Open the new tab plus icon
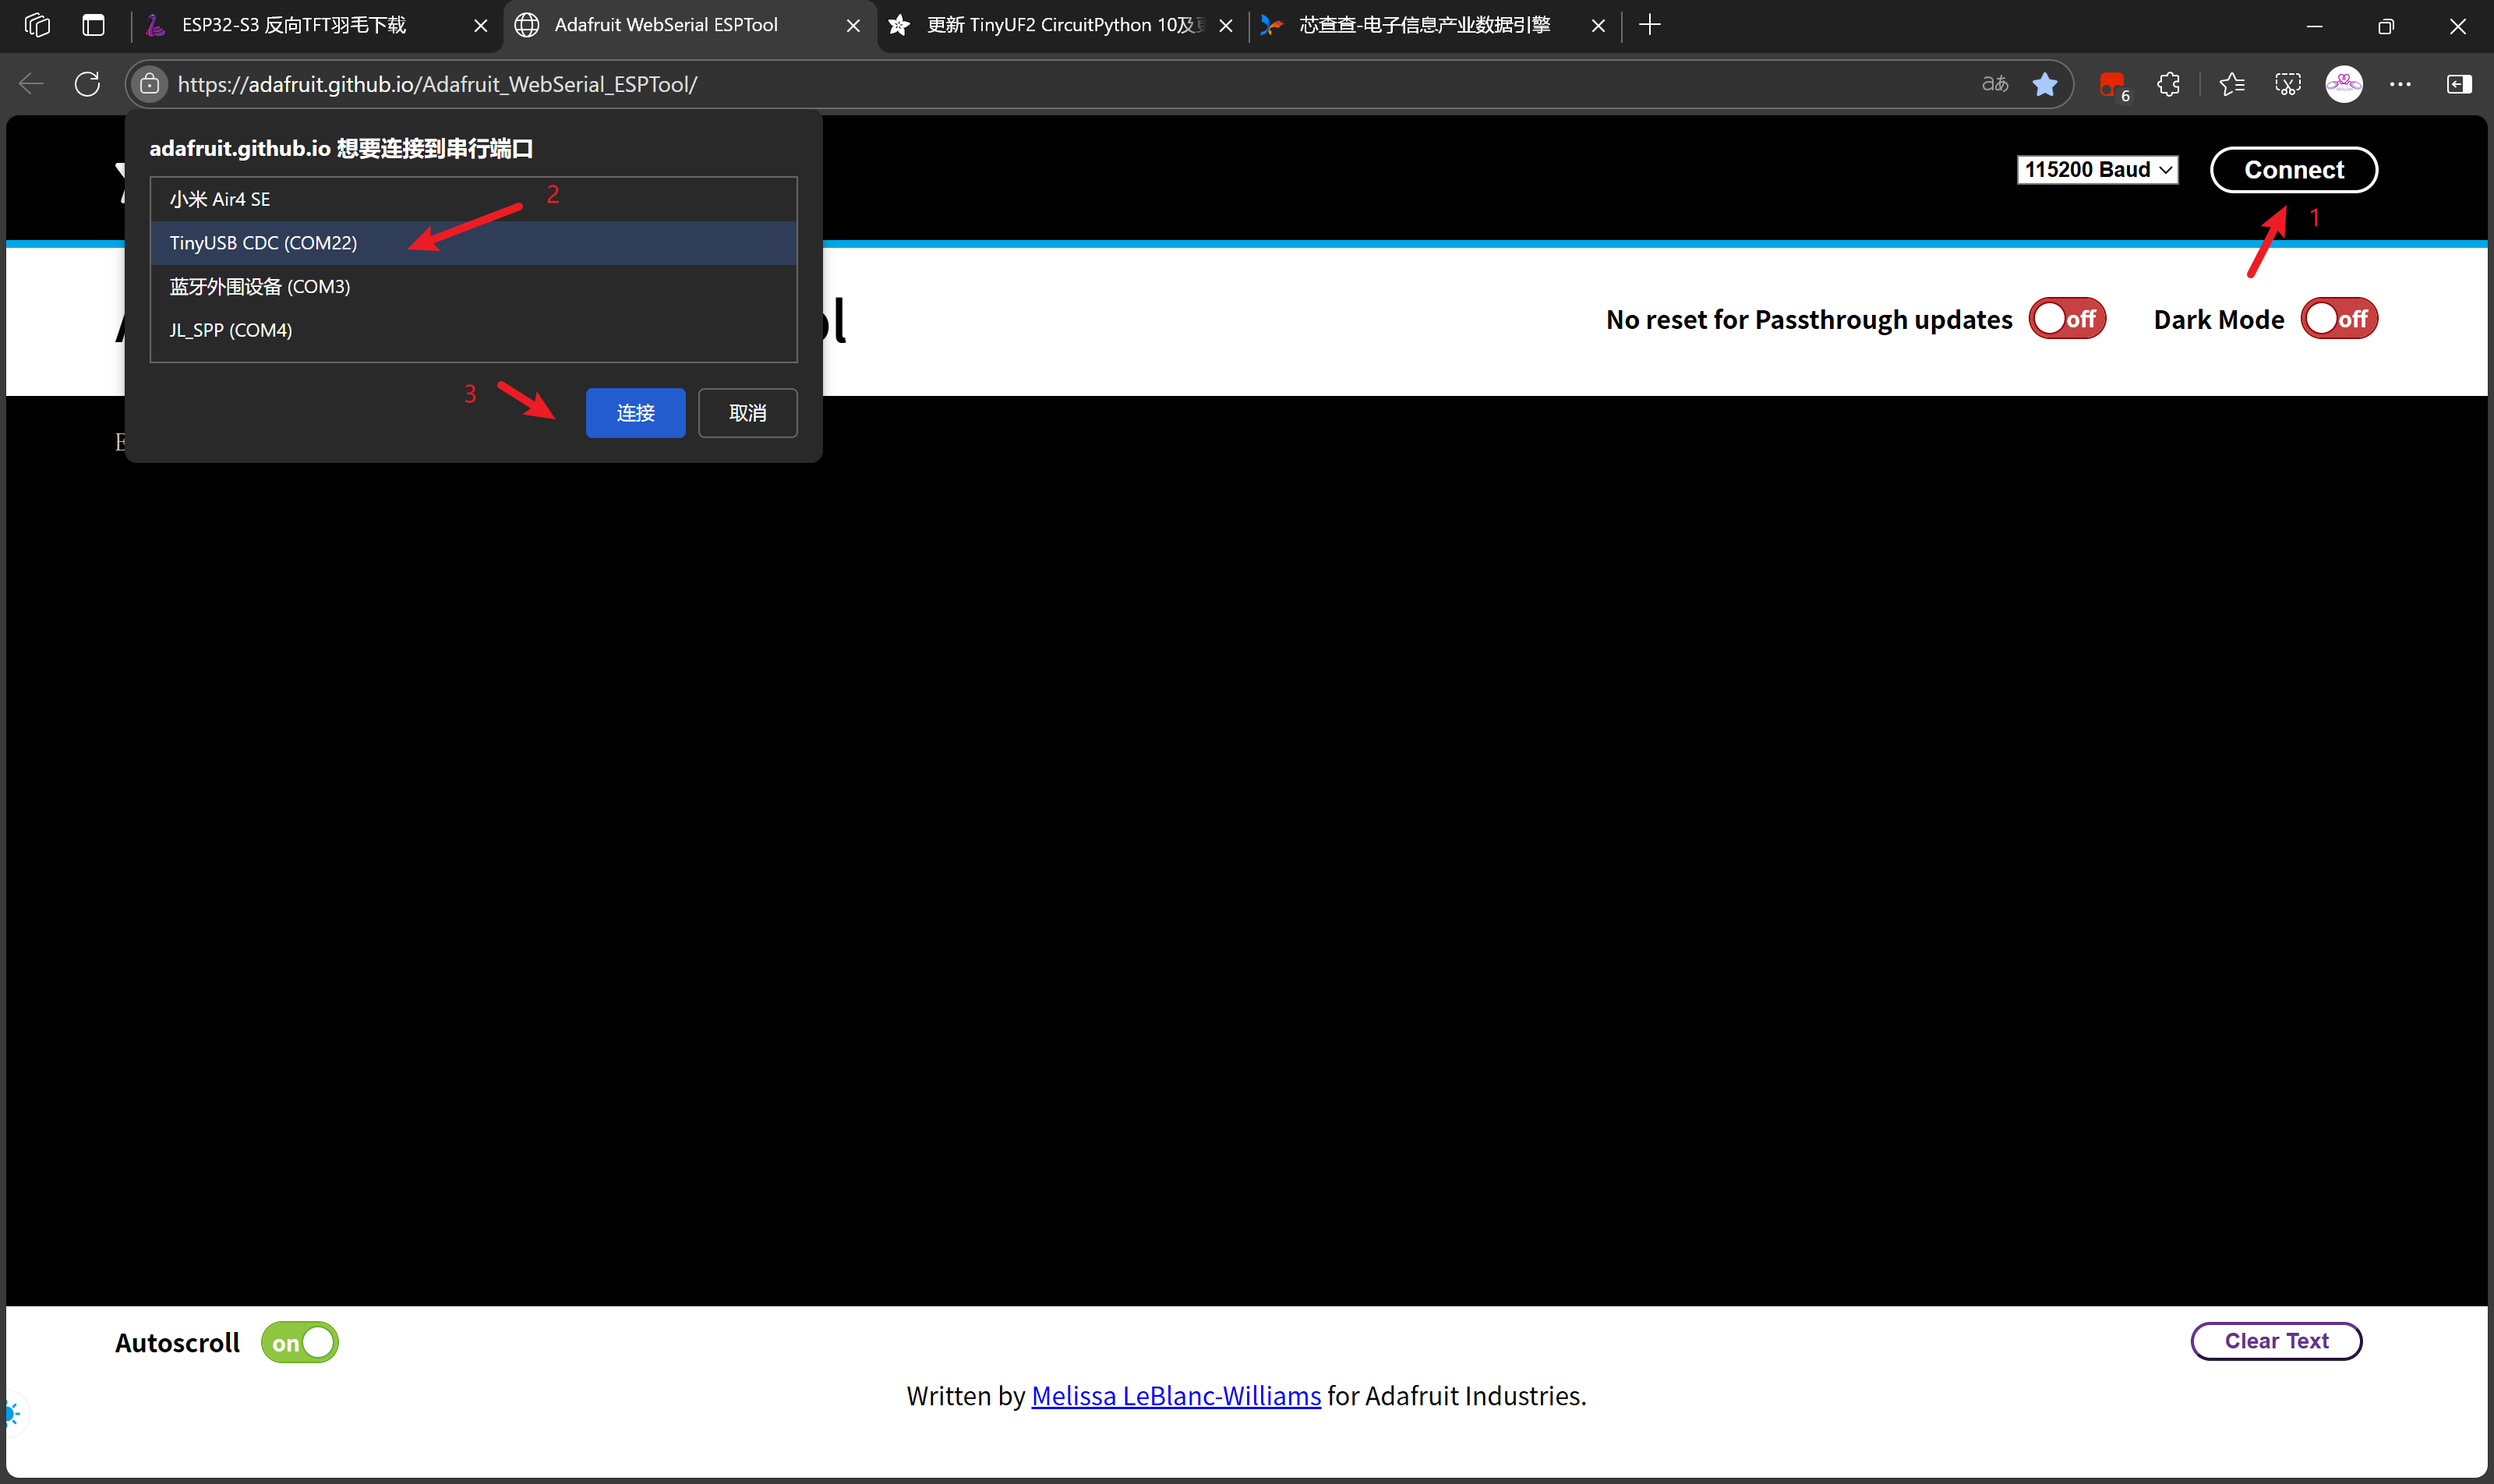This screenshot has width=2494, height=1484. [x=1650, y=25]
